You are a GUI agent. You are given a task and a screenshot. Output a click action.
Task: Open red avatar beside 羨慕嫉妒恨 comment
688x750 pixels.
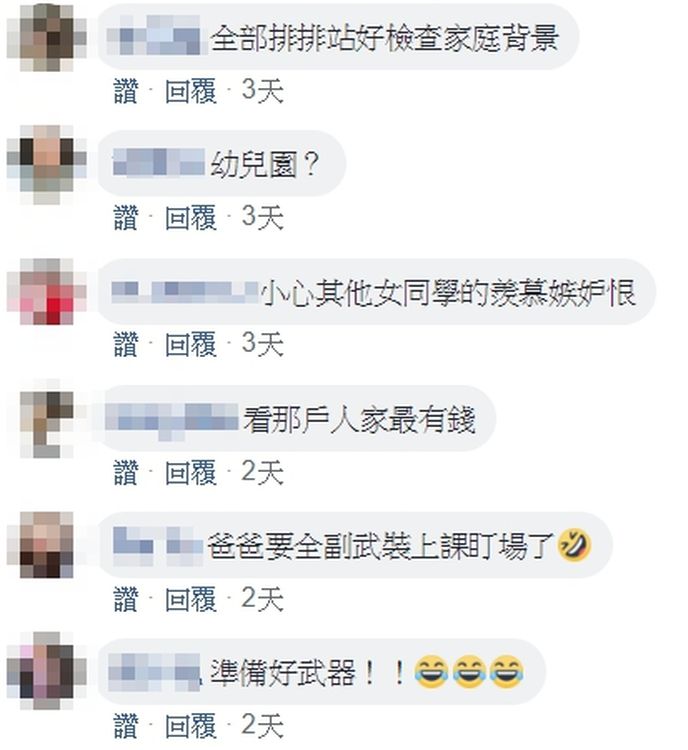tap(47, 291)
